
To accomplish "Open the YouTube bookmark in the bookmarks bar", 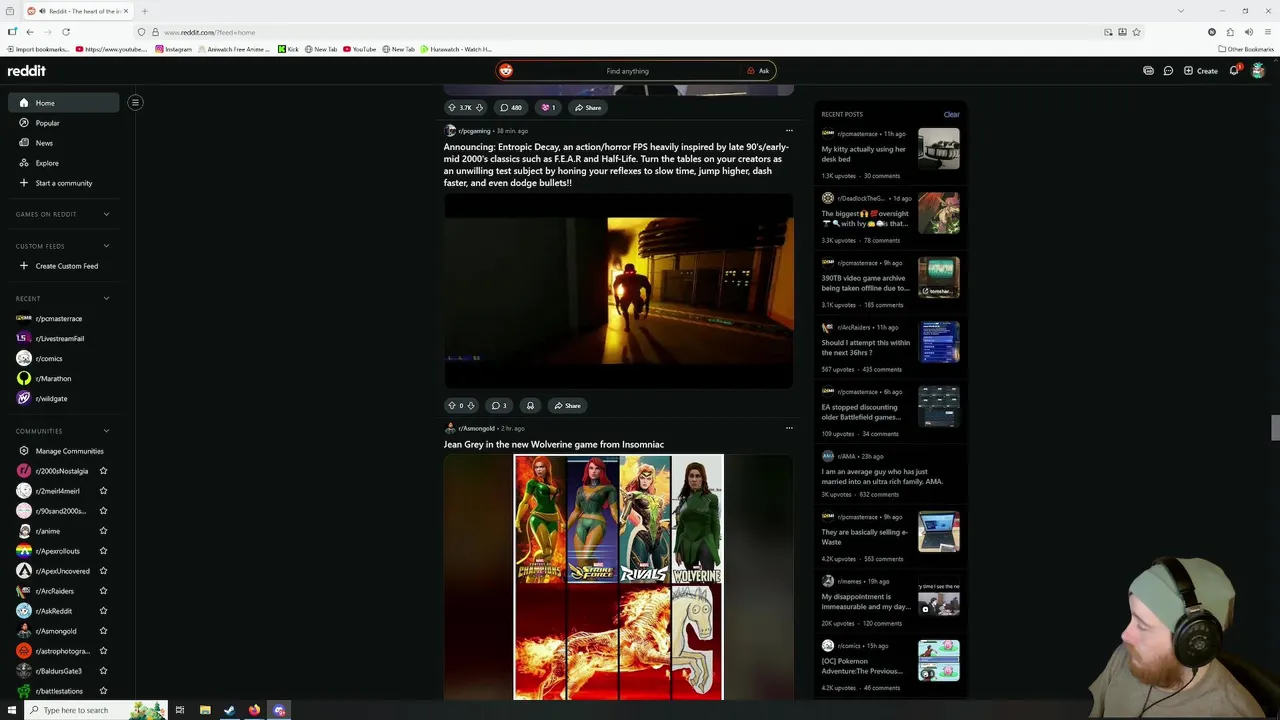I will [x=359, y=49].
